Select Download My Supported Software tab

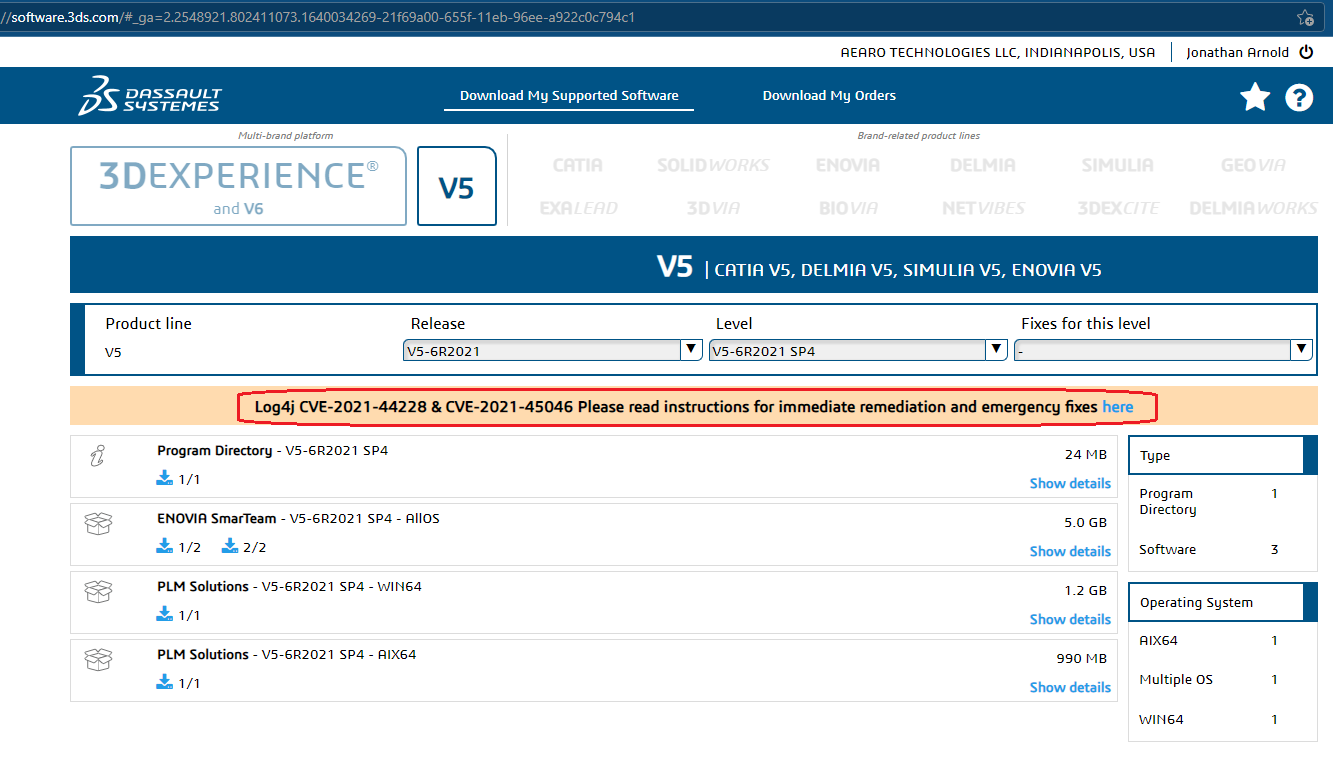tap(569, 96)
